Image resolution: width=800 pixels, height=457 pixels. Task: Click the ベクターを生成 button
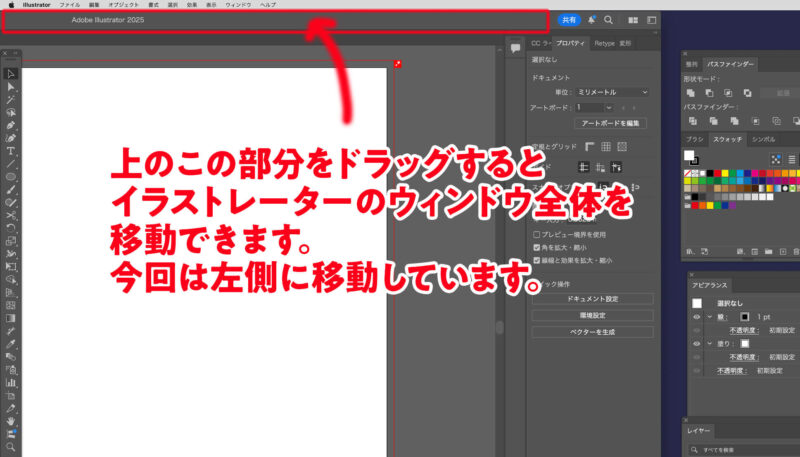click(x=592, y=332)
